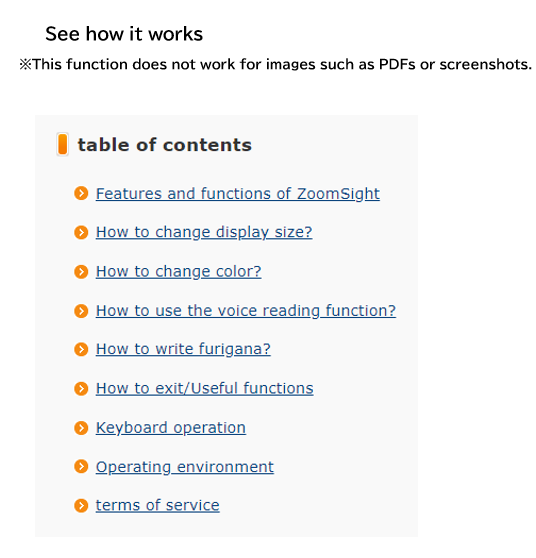Open How to exit/Useful functions link
536x558 pixels.
205,388
